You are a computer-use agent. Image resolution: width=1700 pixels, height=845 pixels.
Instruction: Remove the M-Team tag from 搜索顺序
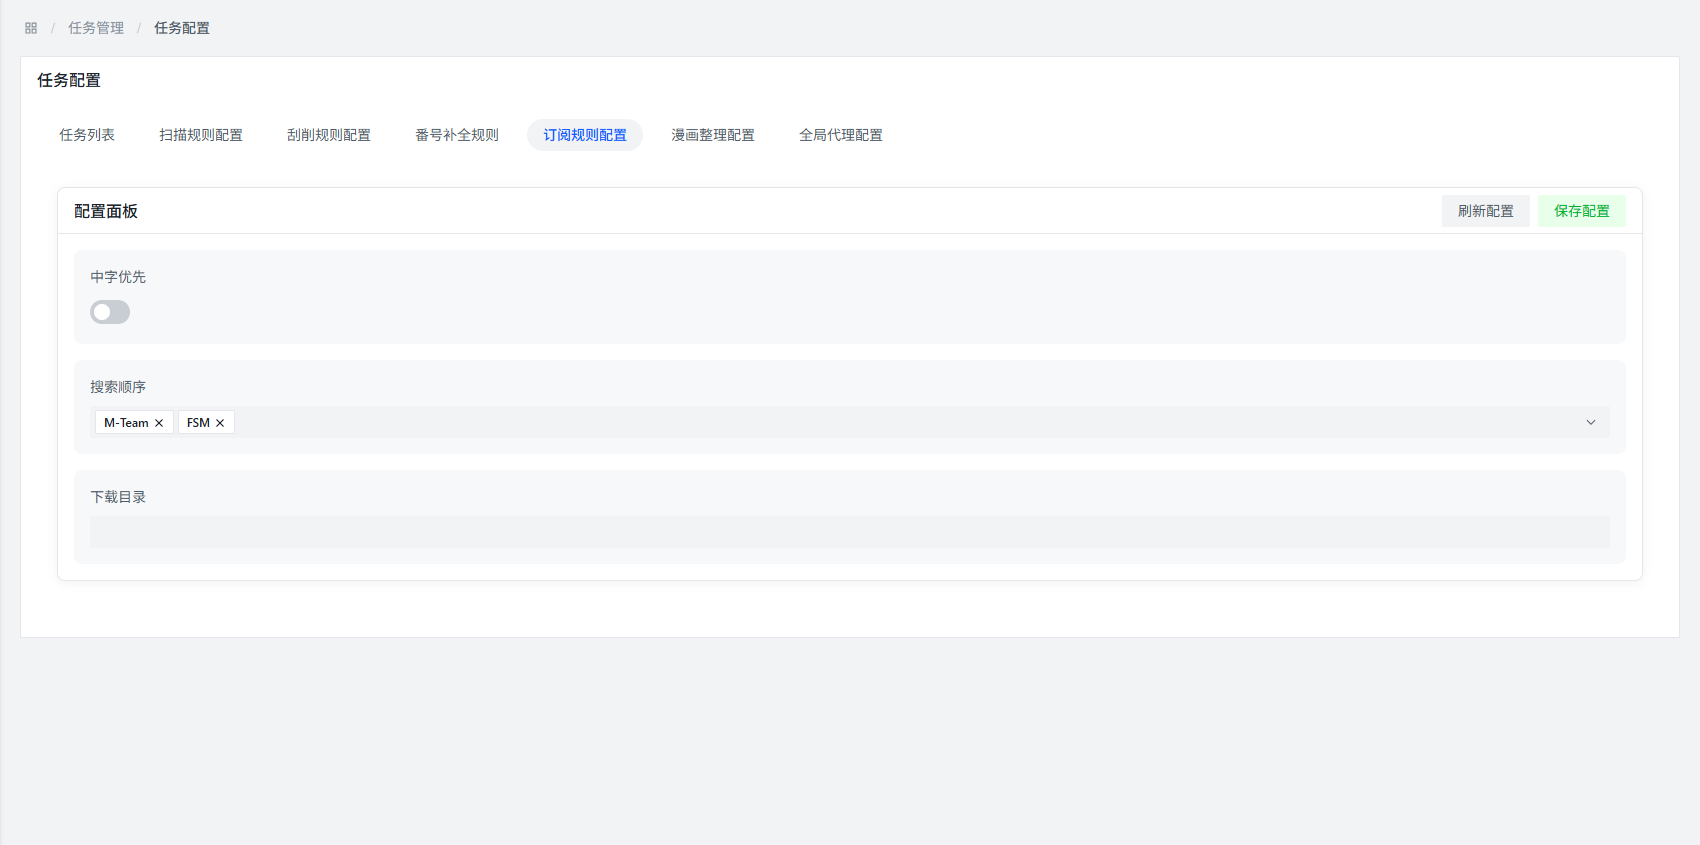[x=159, y=423]
